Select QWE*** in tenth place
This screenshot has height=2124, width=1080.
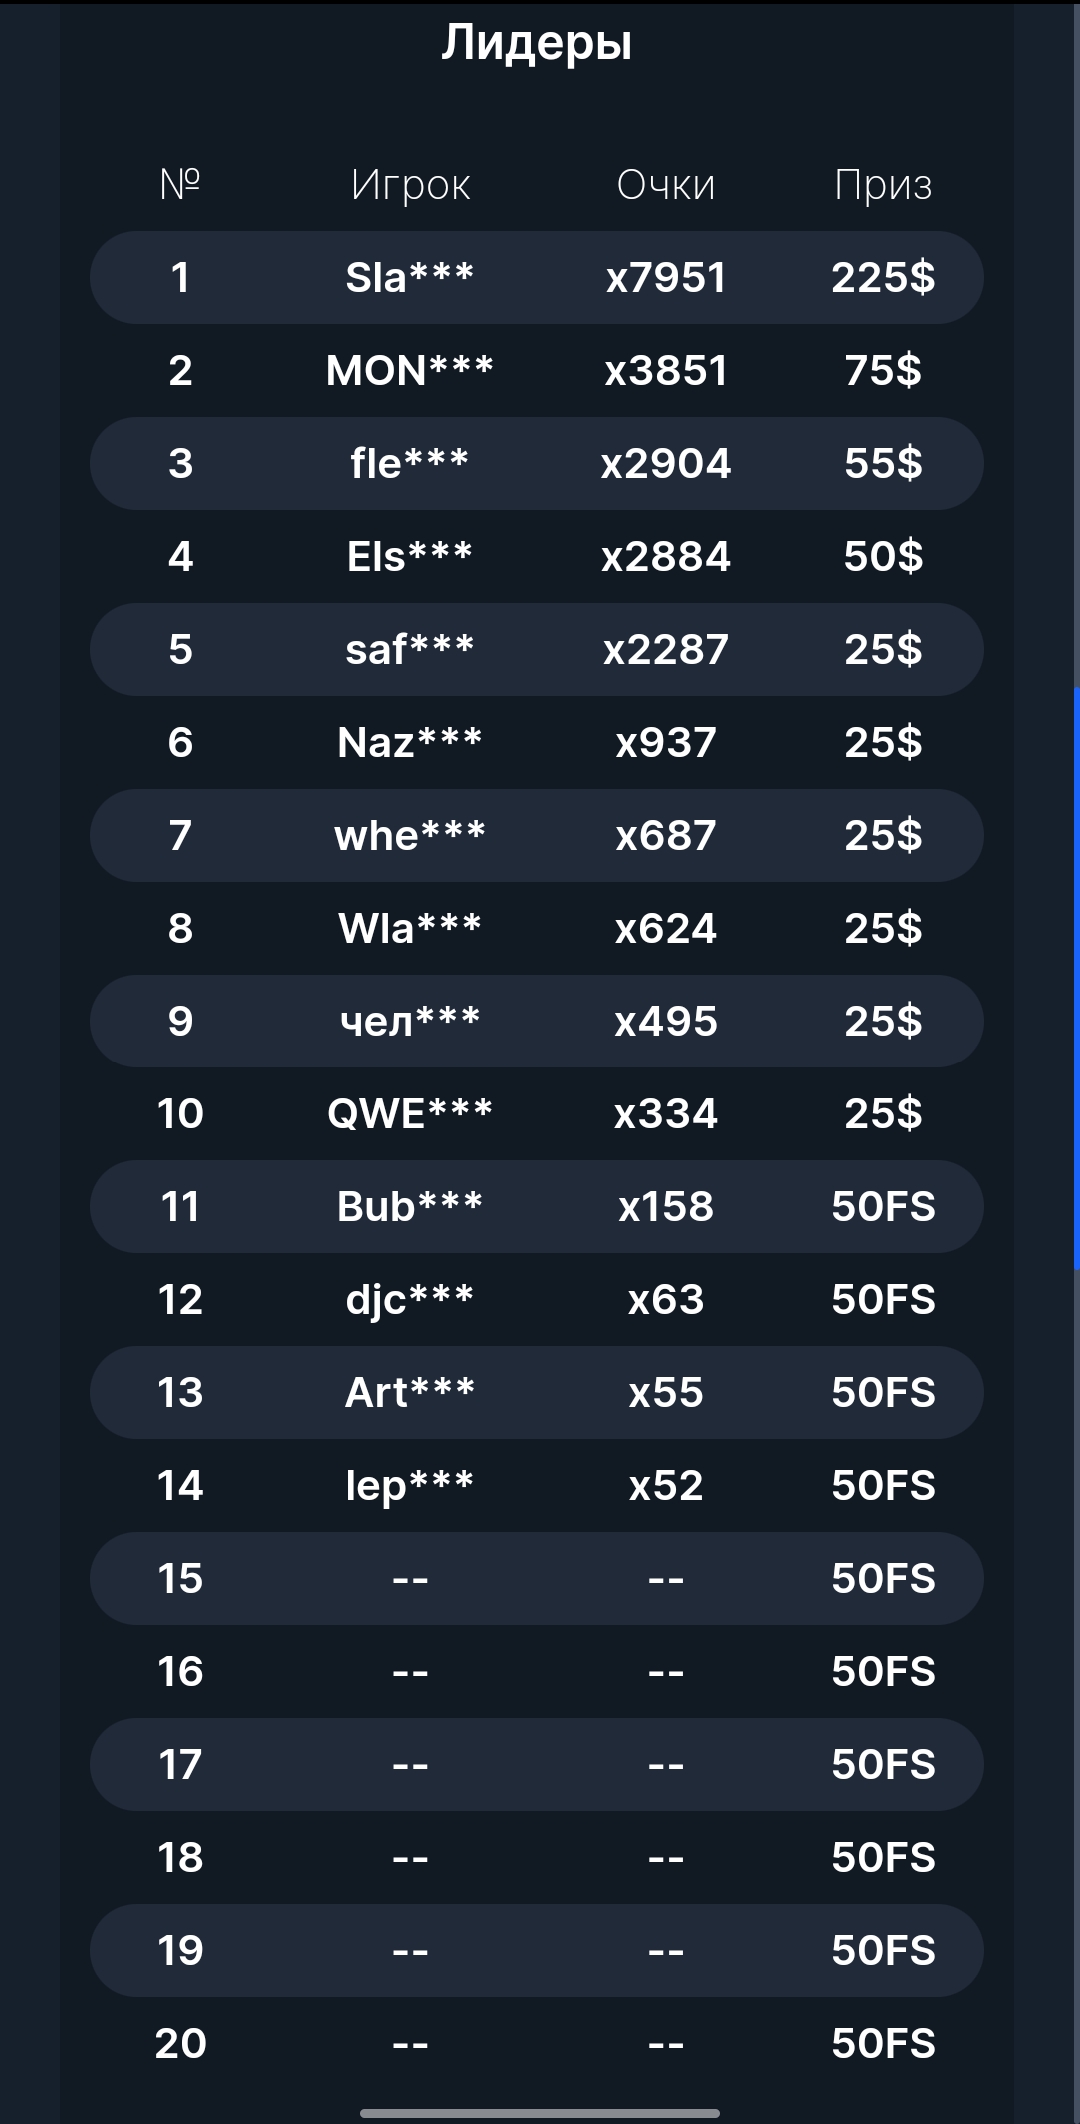click(410, 1114)
